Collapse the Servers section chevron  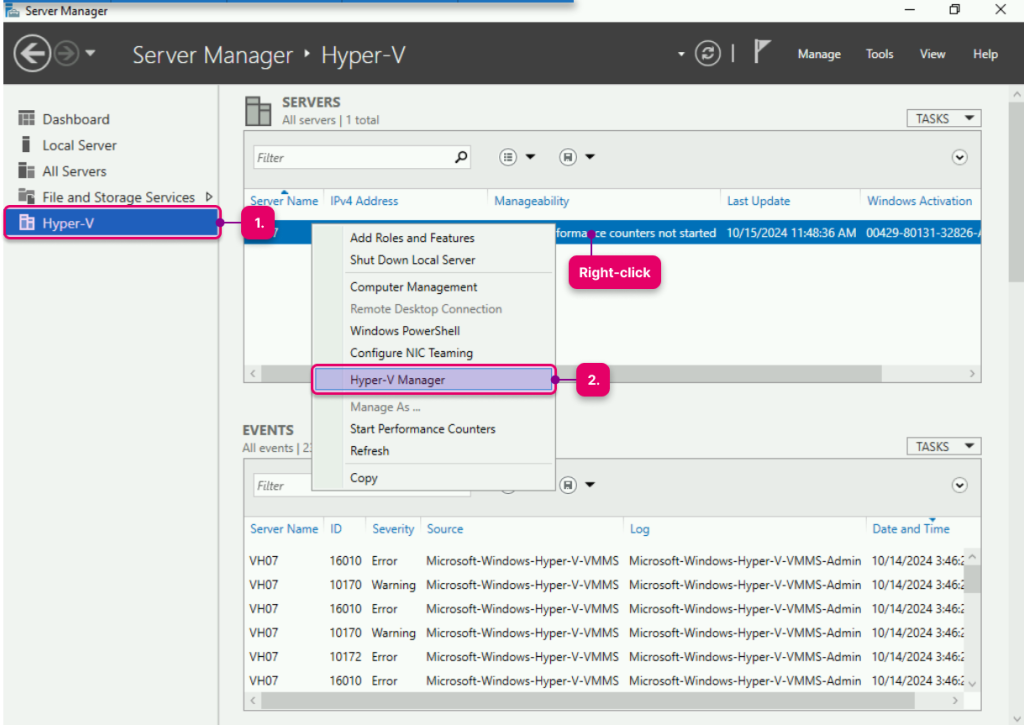point(960,157)
